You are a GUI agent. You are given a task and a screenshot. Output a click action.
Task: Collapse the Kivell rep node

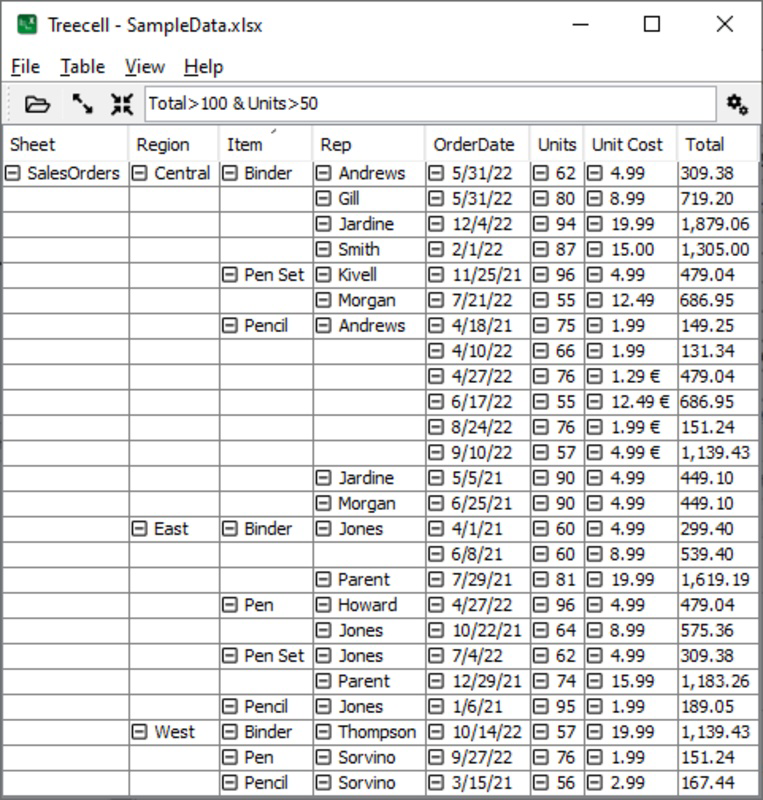pos(324,275)
